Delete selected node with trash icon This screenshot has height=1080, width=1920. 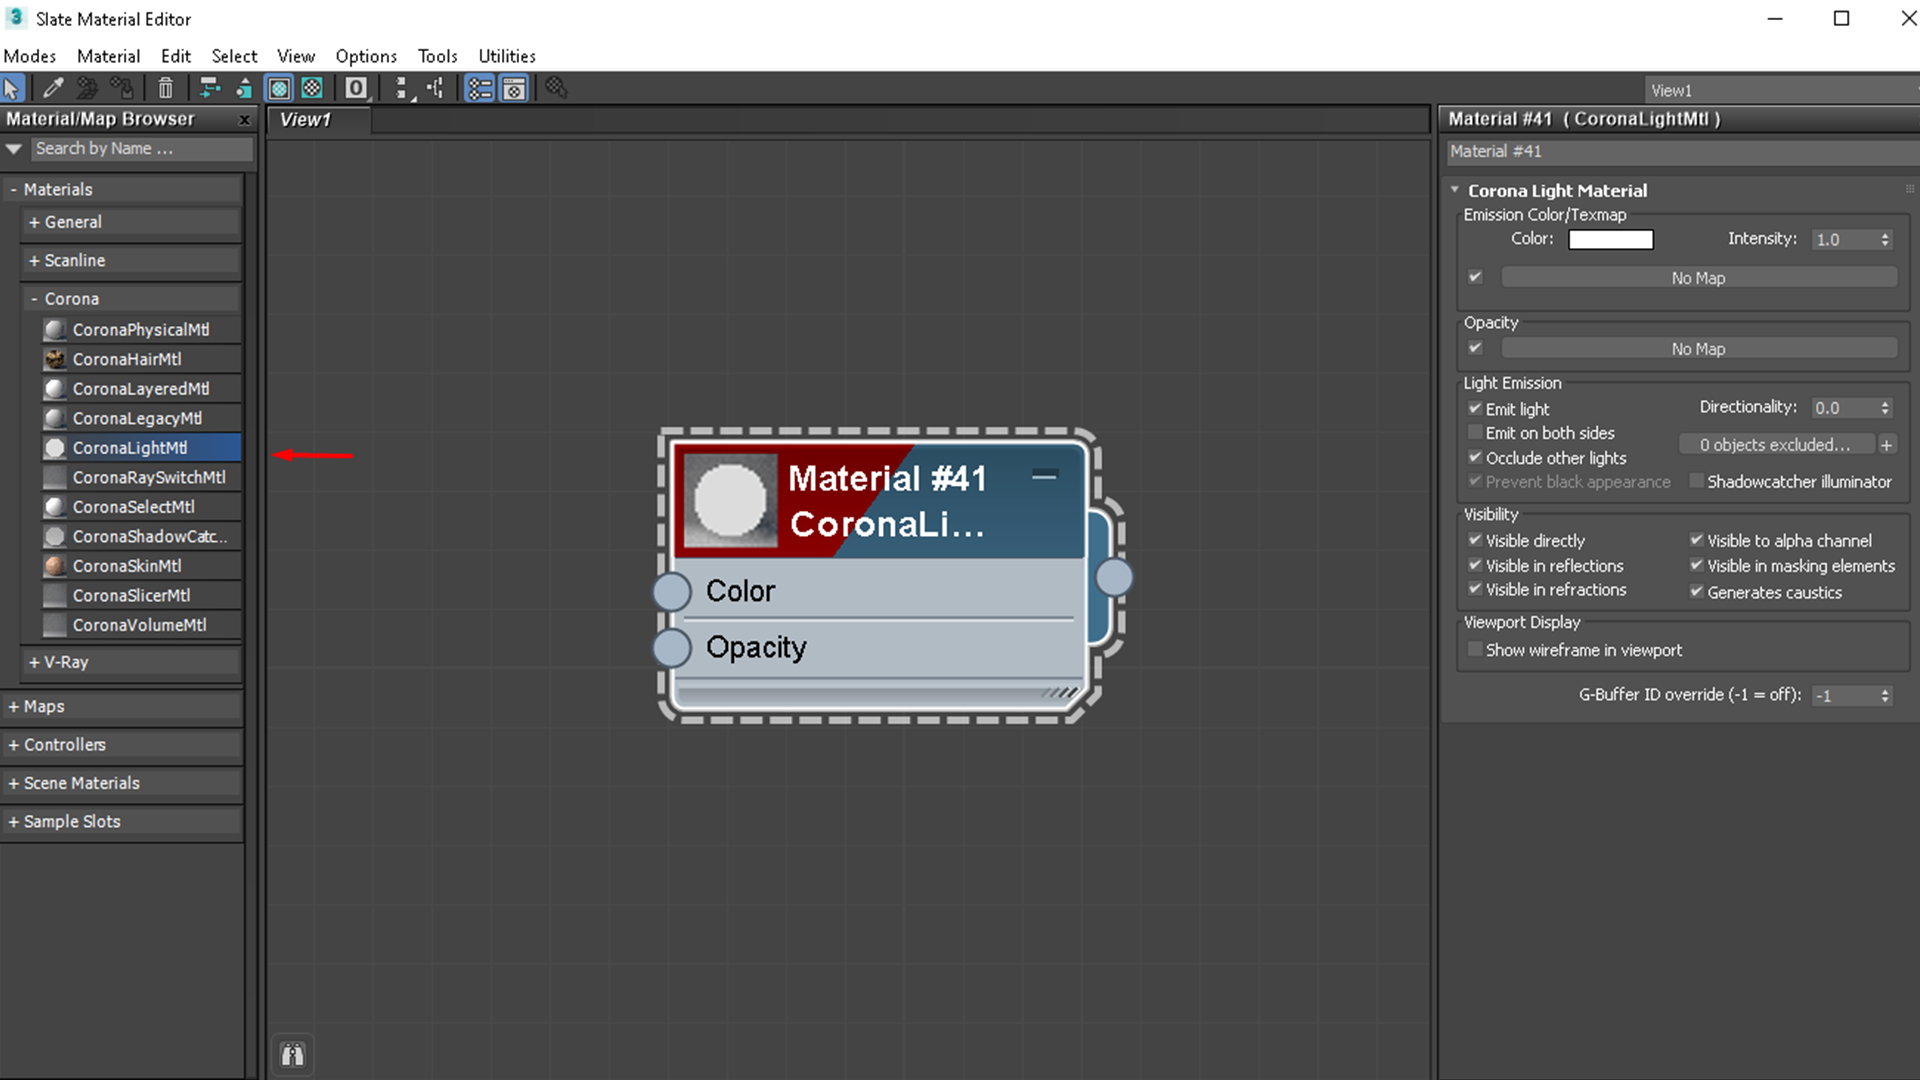coord(166,88)
